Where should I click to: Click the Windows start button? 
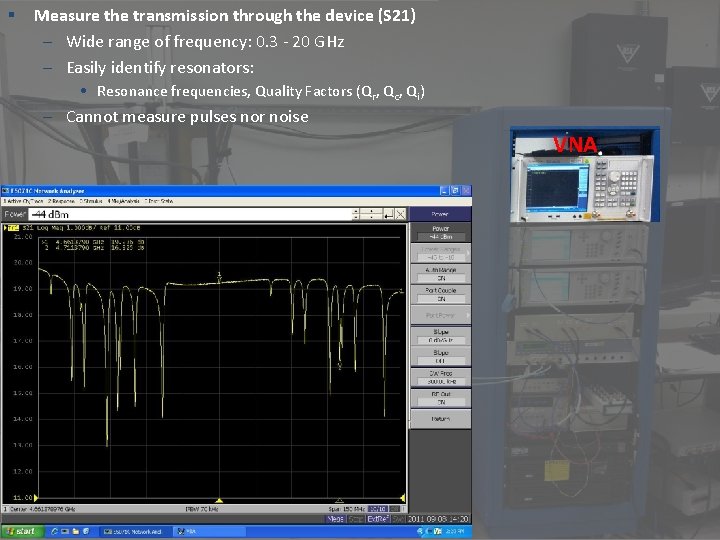(22, 531)
